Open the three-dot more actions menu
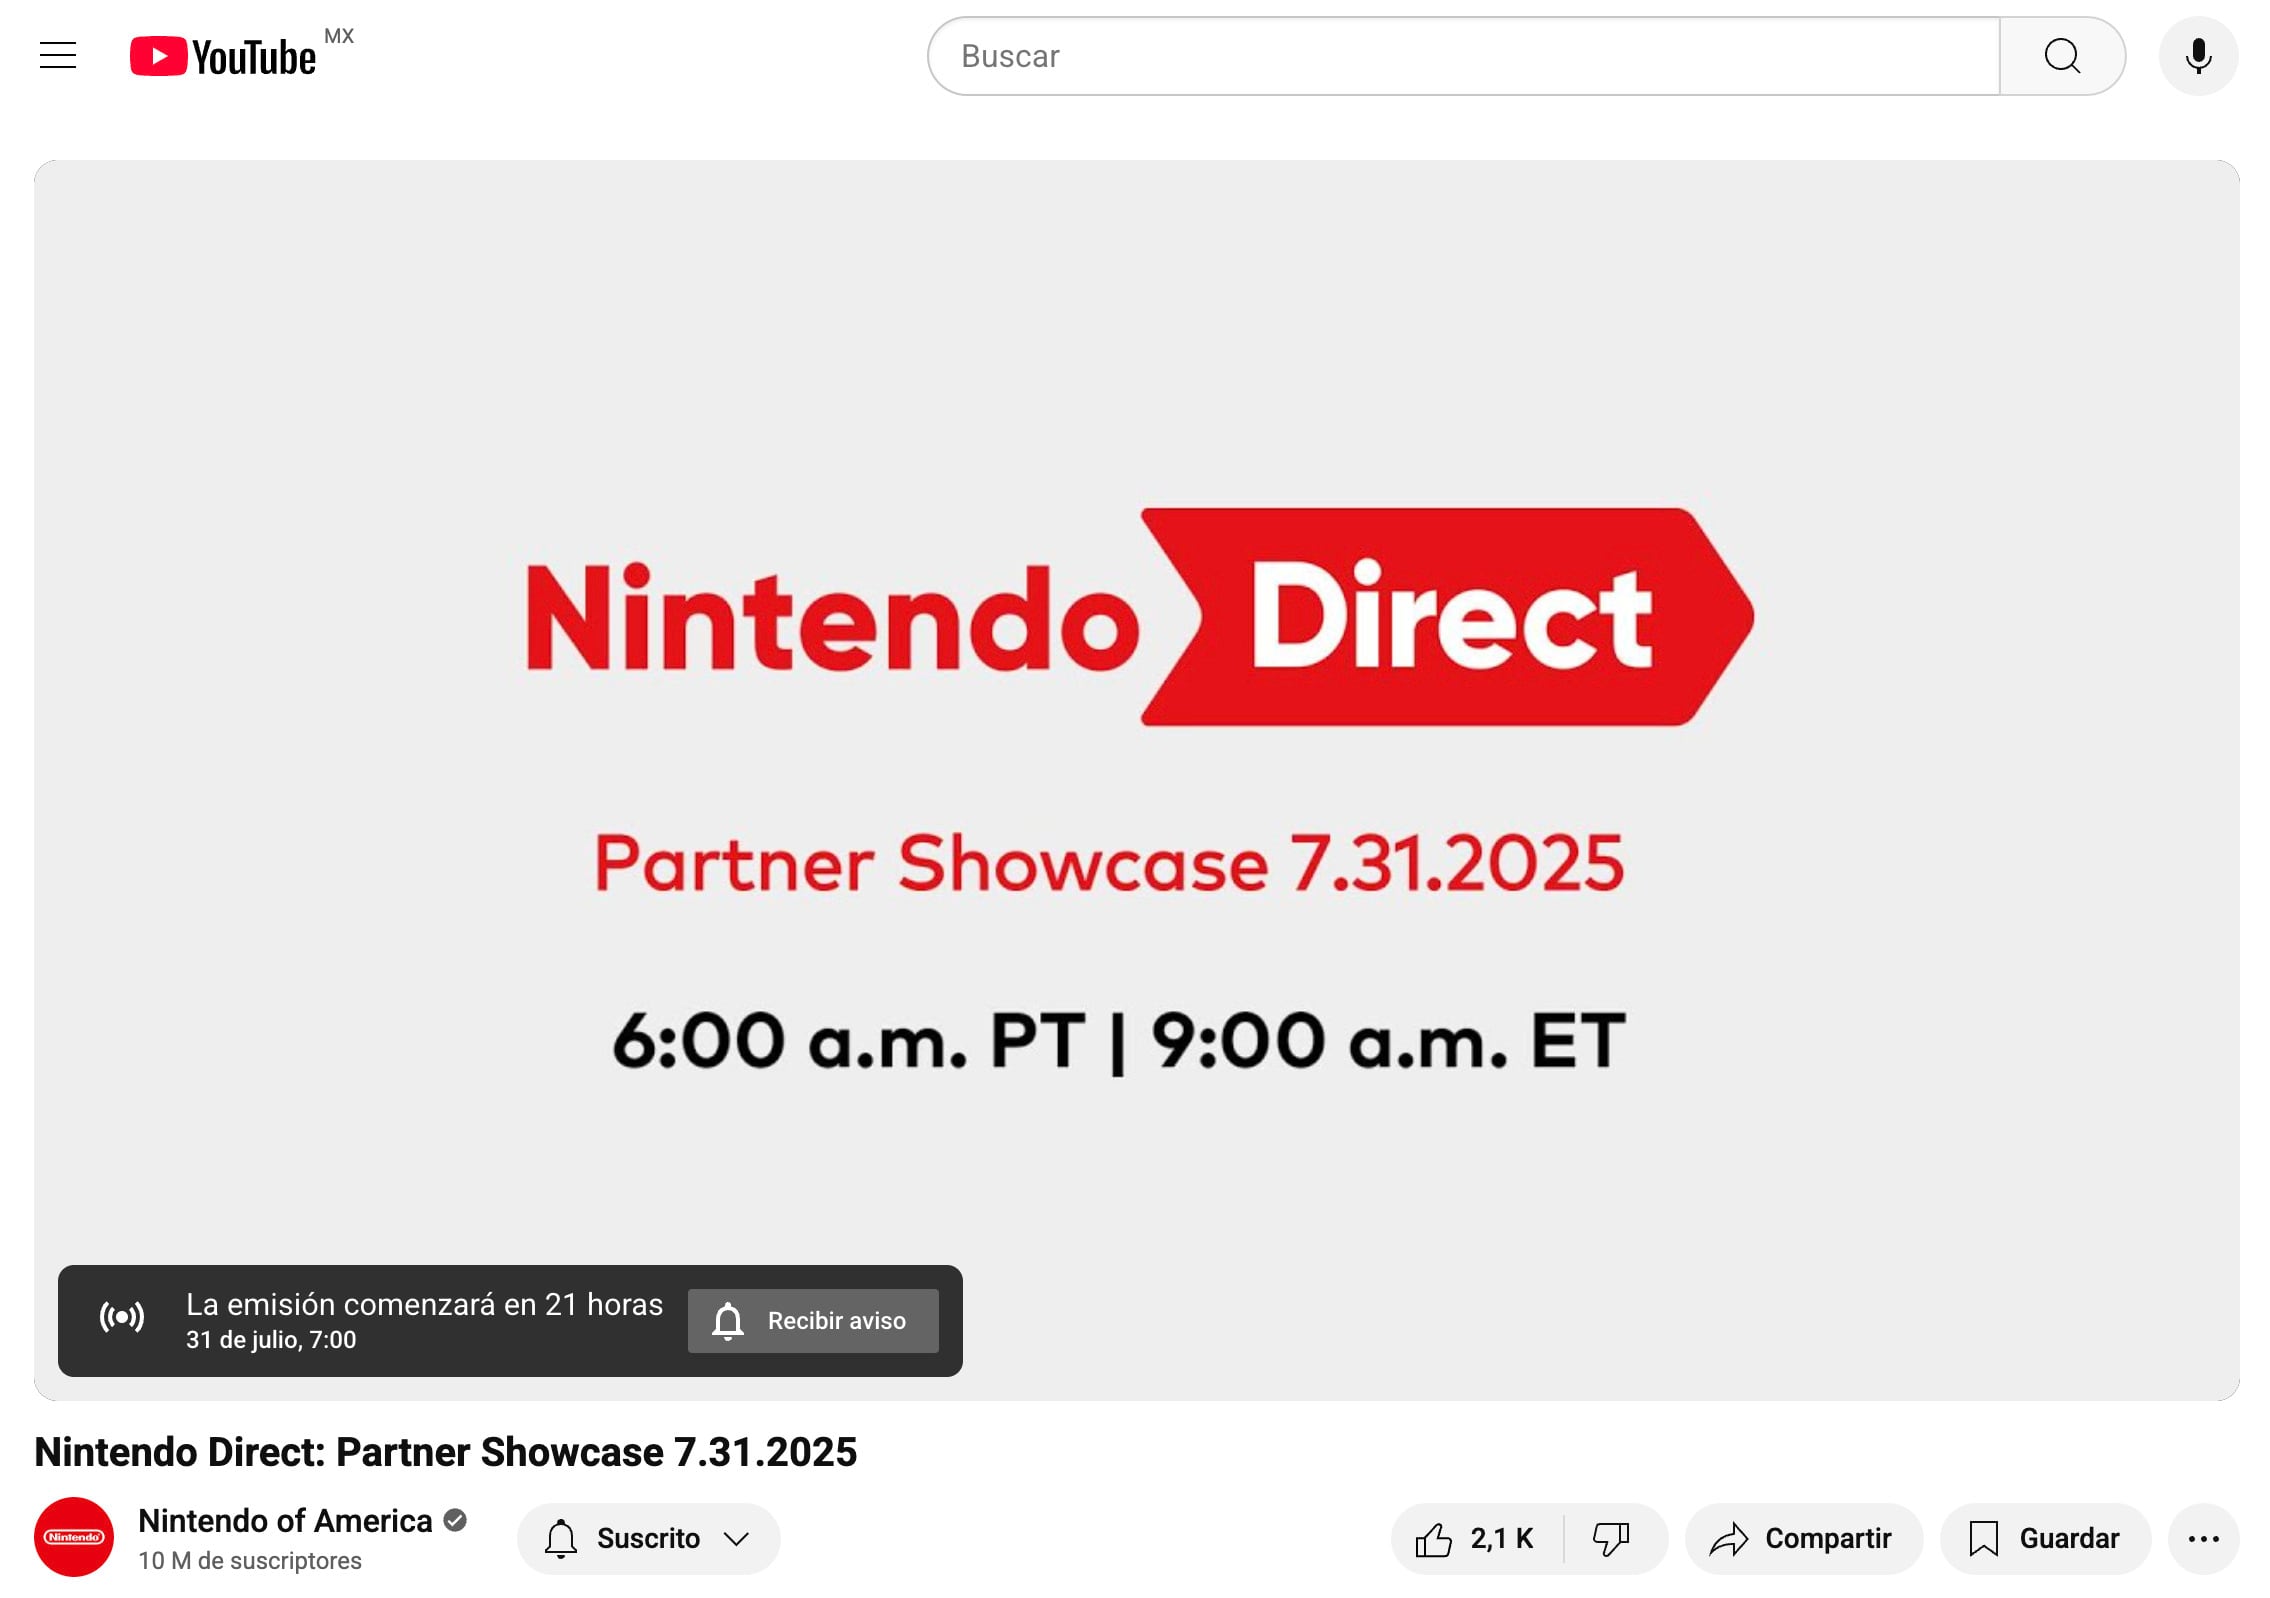The height and width of the screenshot is (1598, 2270). (x=2203, y=1539)
